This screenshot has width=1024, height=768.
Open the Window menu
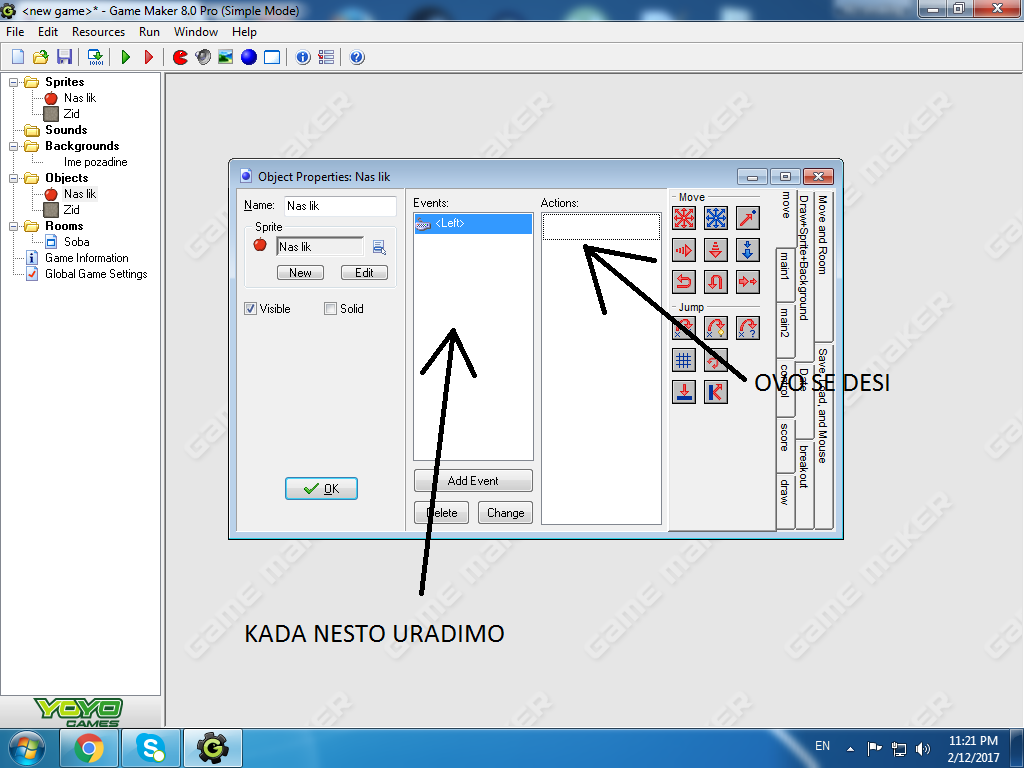[x=195, y=32]
